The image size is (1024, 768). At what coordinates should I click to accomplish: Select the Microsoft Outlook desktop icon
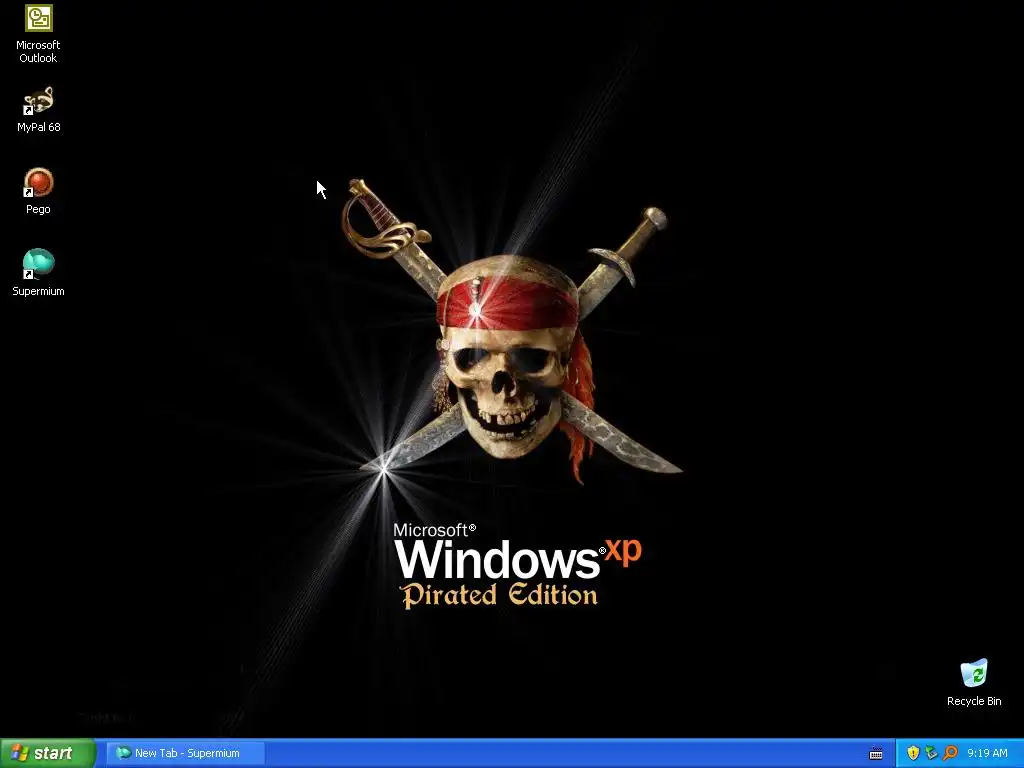pyautogui.click(x=39, y=18)
